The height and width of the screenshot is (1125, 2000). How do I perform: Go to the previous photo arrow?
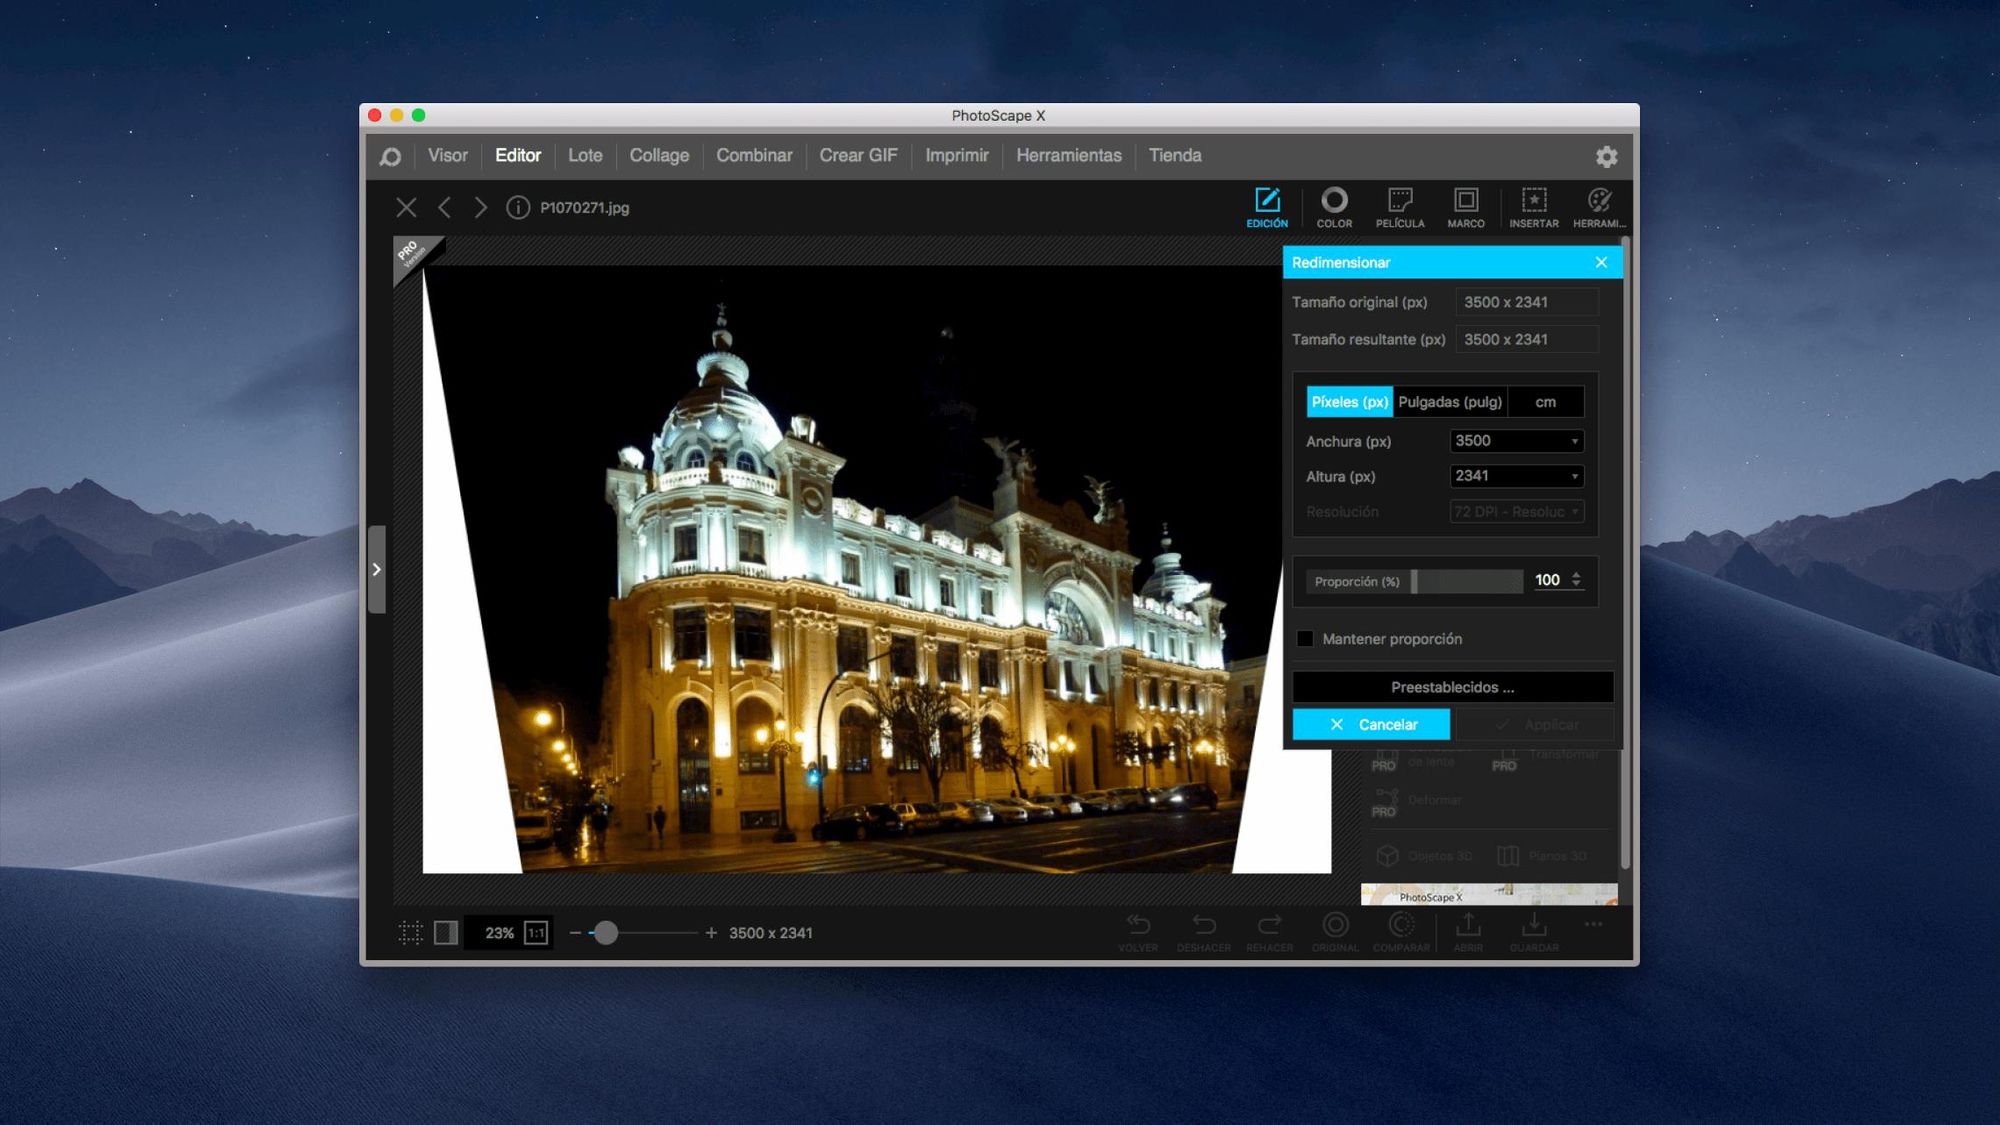tap(444, 207)
